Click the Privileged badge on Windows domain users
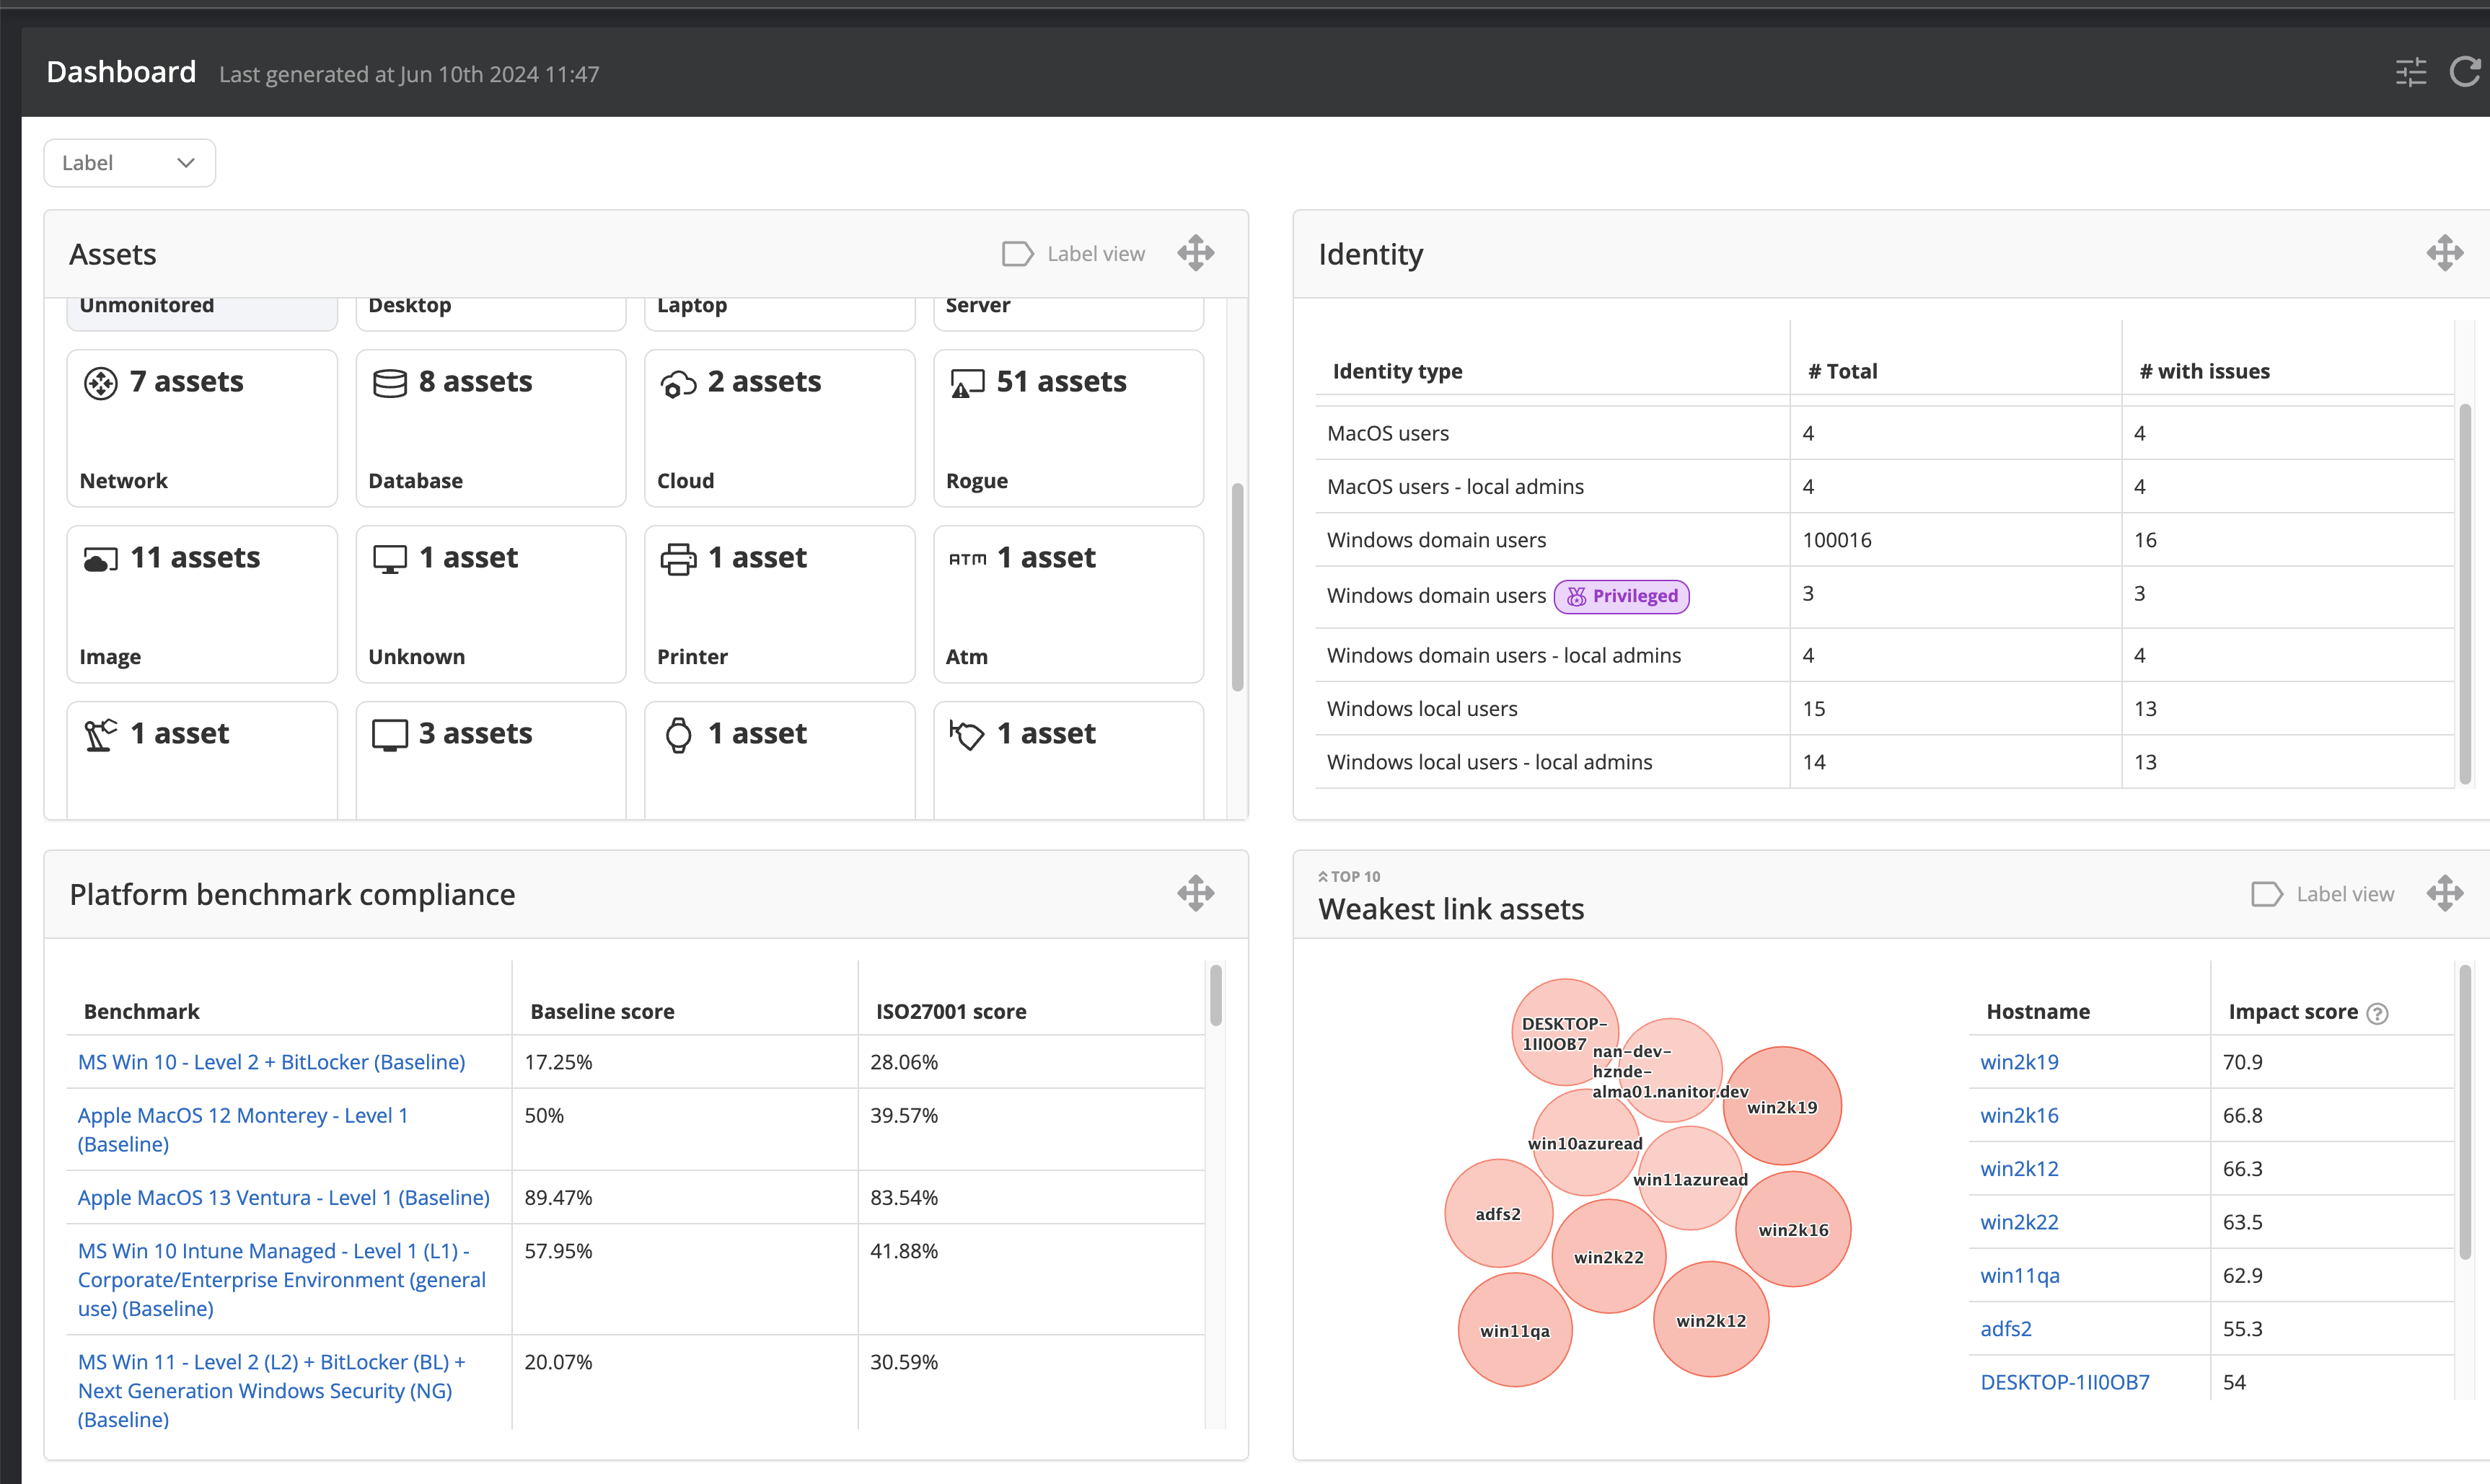Viewport: 2490px width, 1484px height. (1621, 596)
